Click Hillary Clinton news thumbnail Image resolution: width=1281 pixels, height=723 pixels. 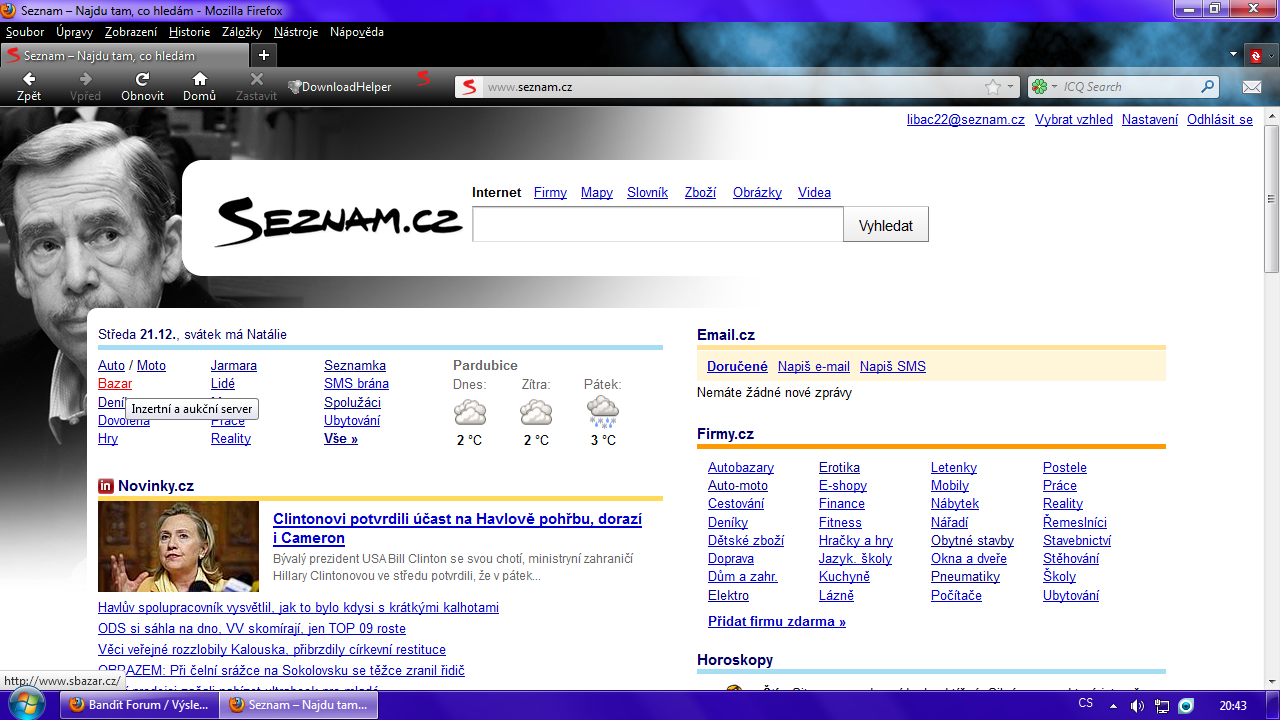tap(178, 546)
